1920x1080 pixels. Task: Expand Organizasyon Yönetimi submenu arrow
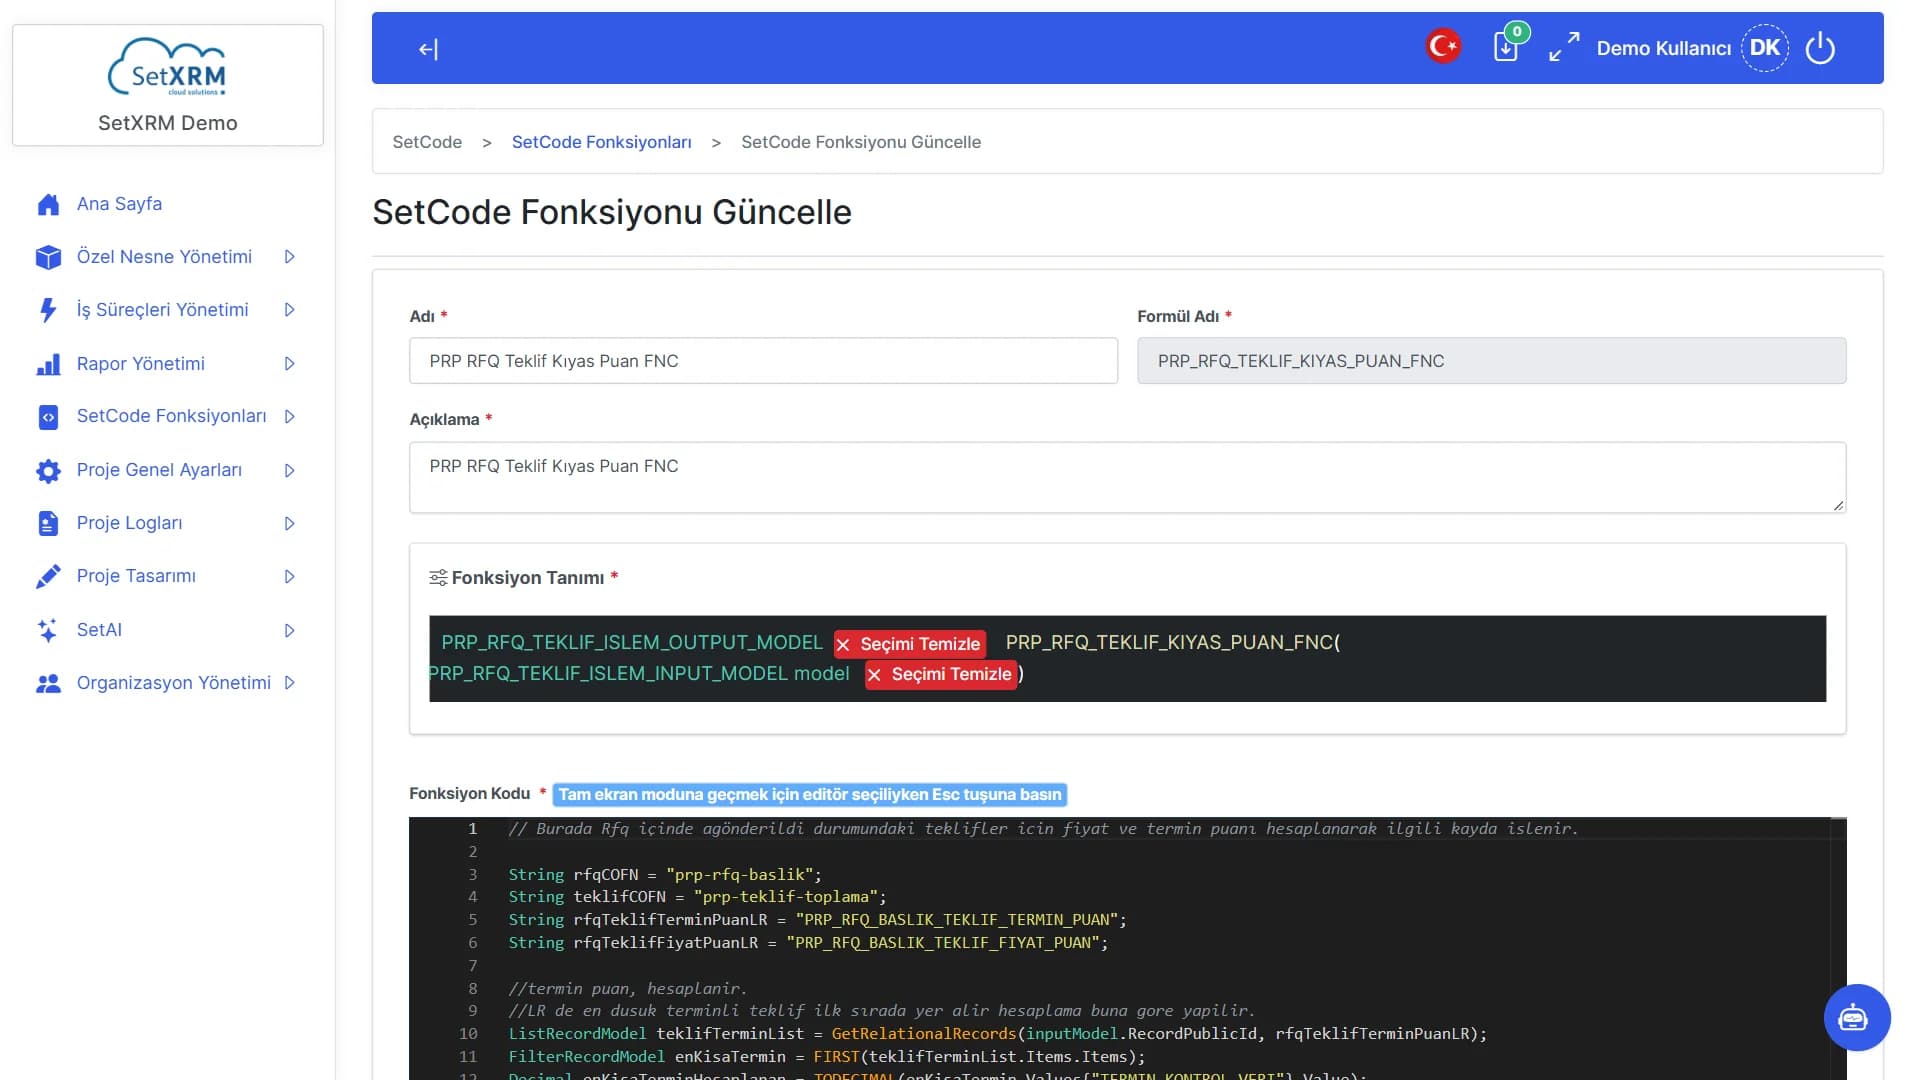point(289,683)
